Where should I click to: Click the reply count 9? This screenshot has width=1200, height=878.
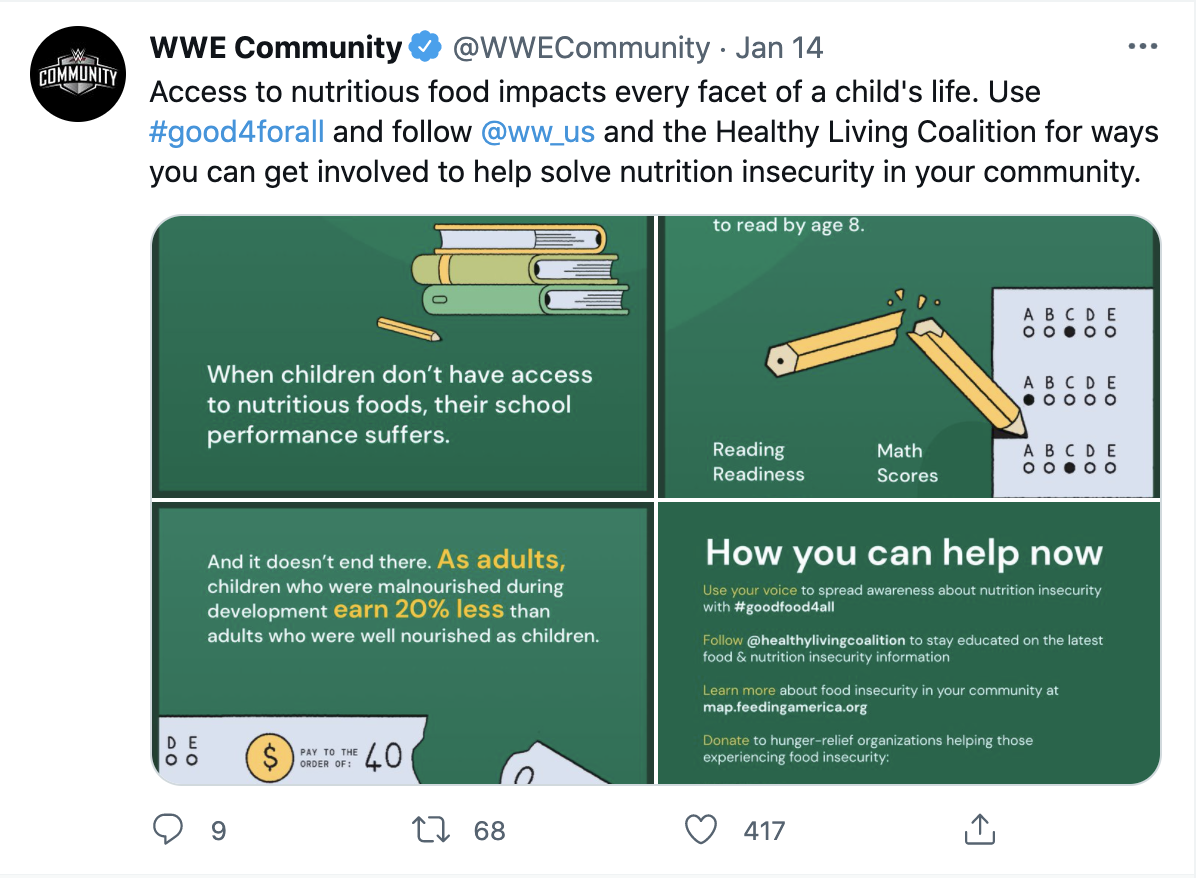(218, 830)
